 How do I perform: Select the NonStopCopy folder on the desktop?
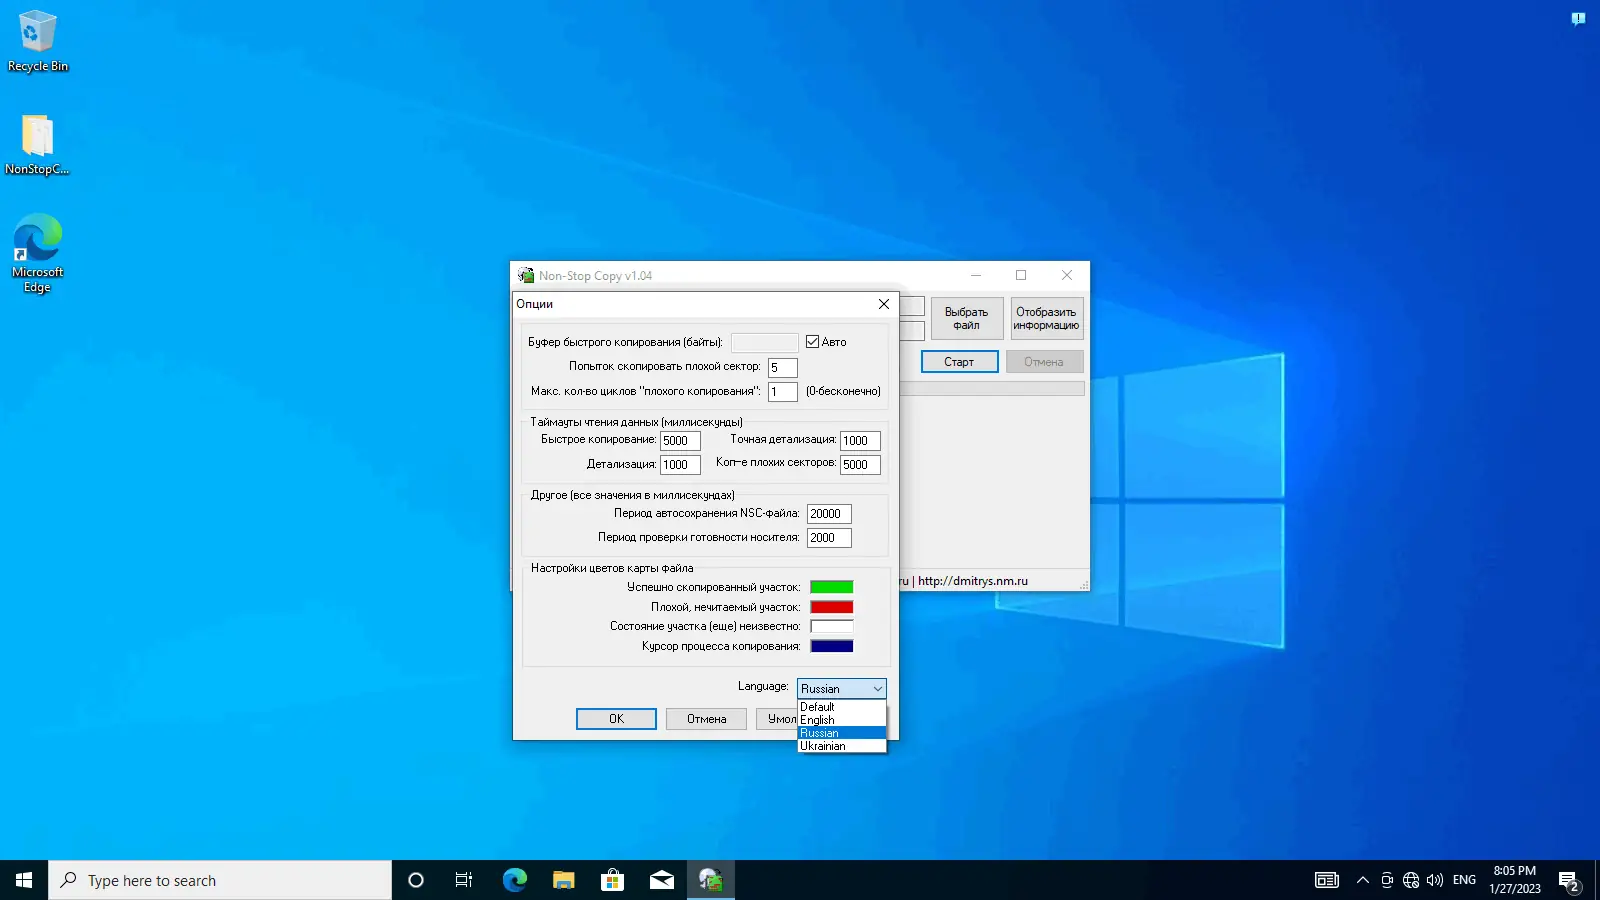coord(37,145)
